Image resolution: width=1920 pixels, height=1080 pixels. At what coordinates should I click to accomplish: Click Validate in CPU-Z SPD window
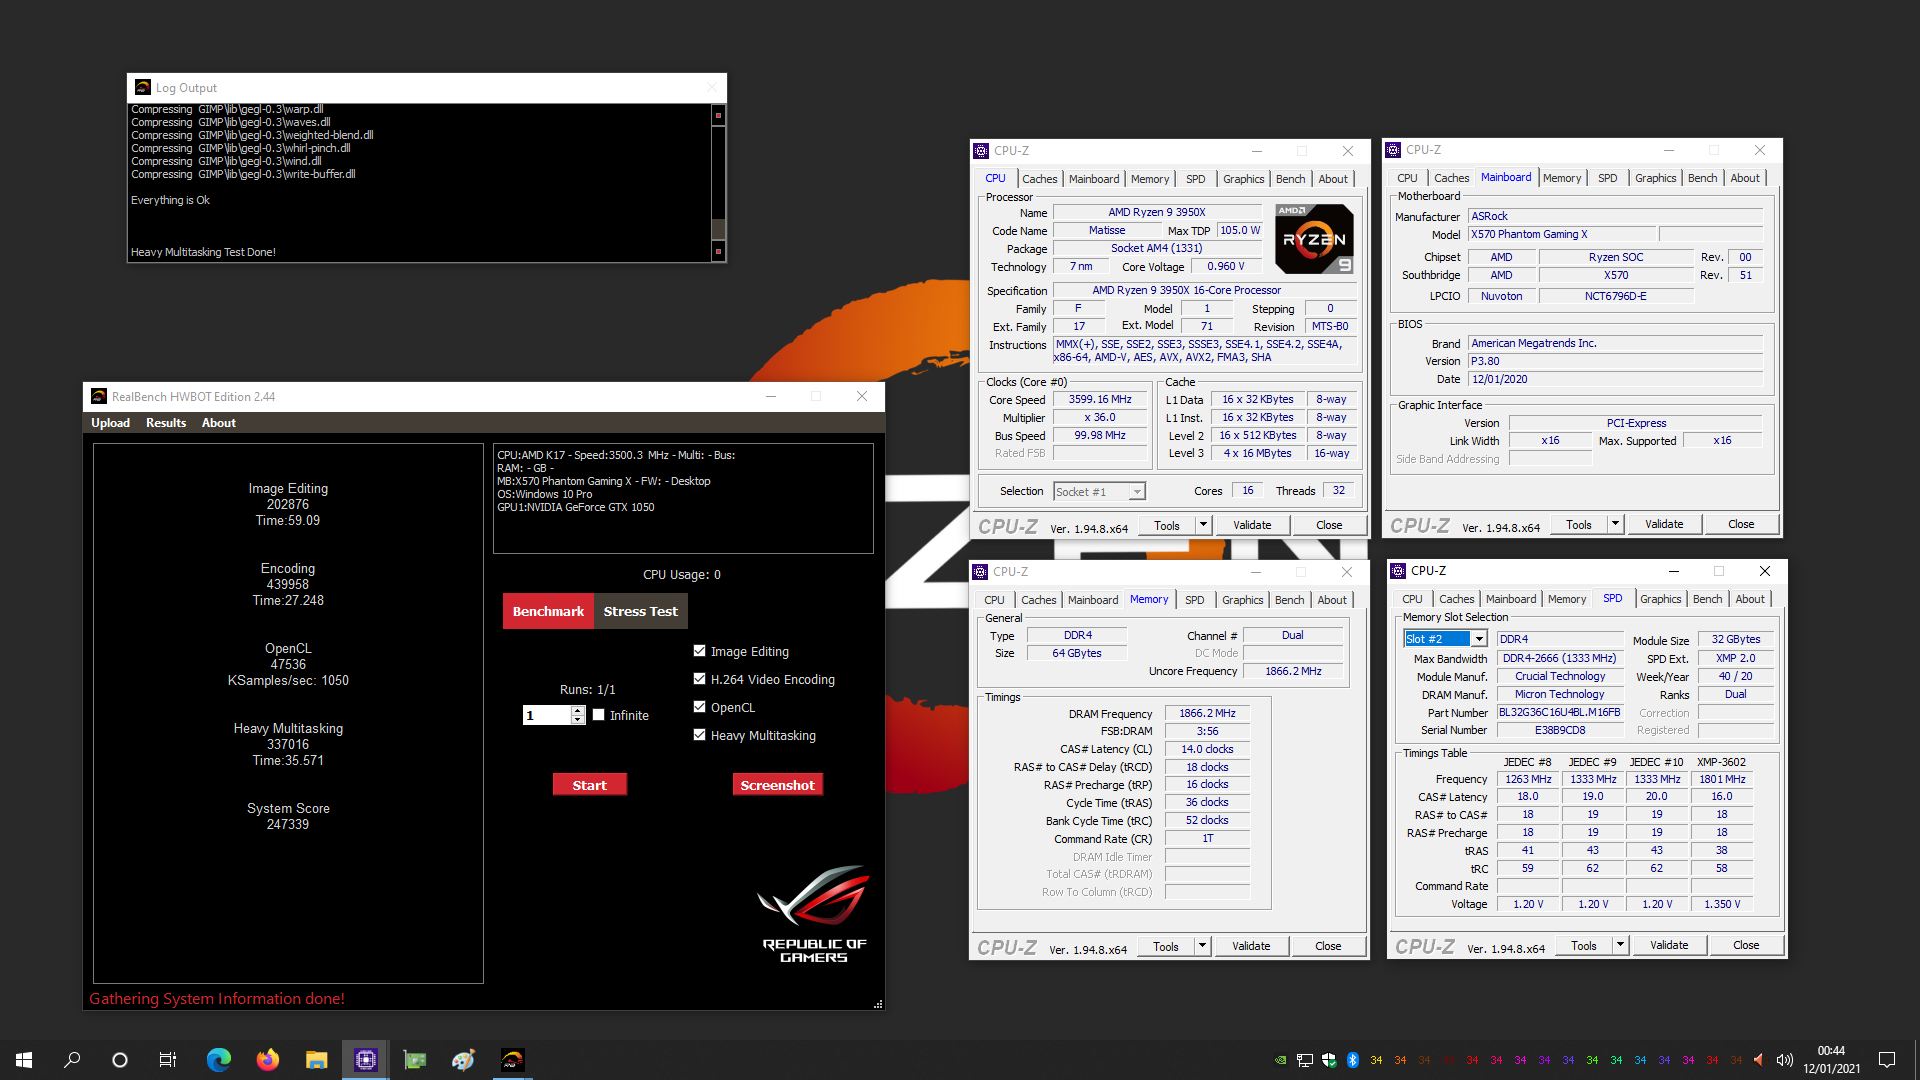point(1669,945)
